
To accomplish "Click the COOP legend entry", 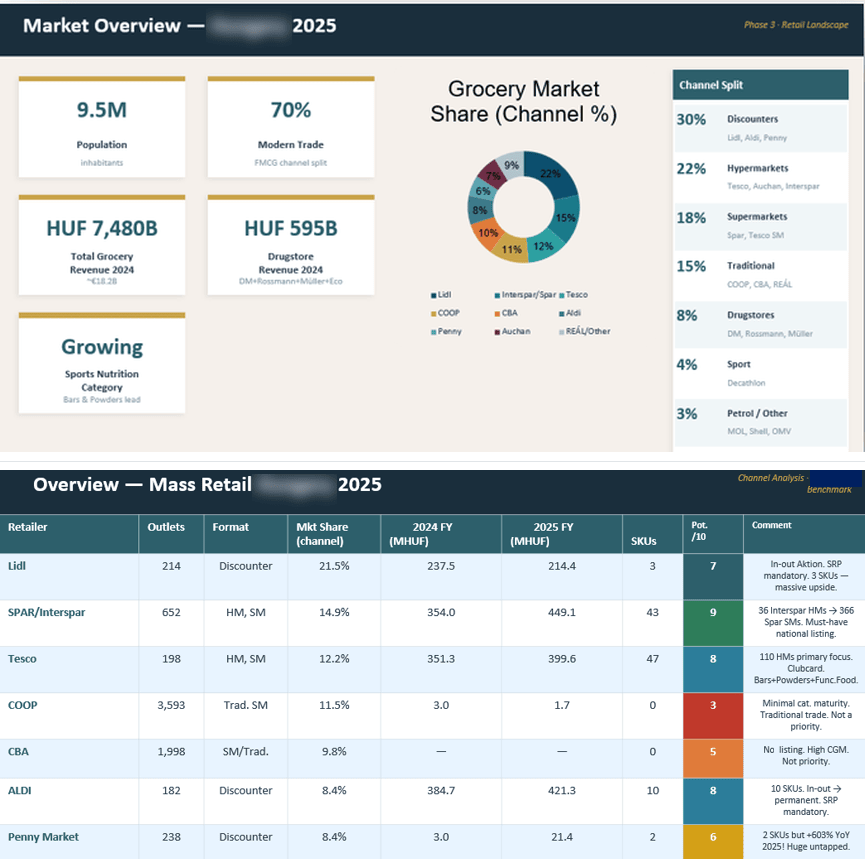I will 445,313.
